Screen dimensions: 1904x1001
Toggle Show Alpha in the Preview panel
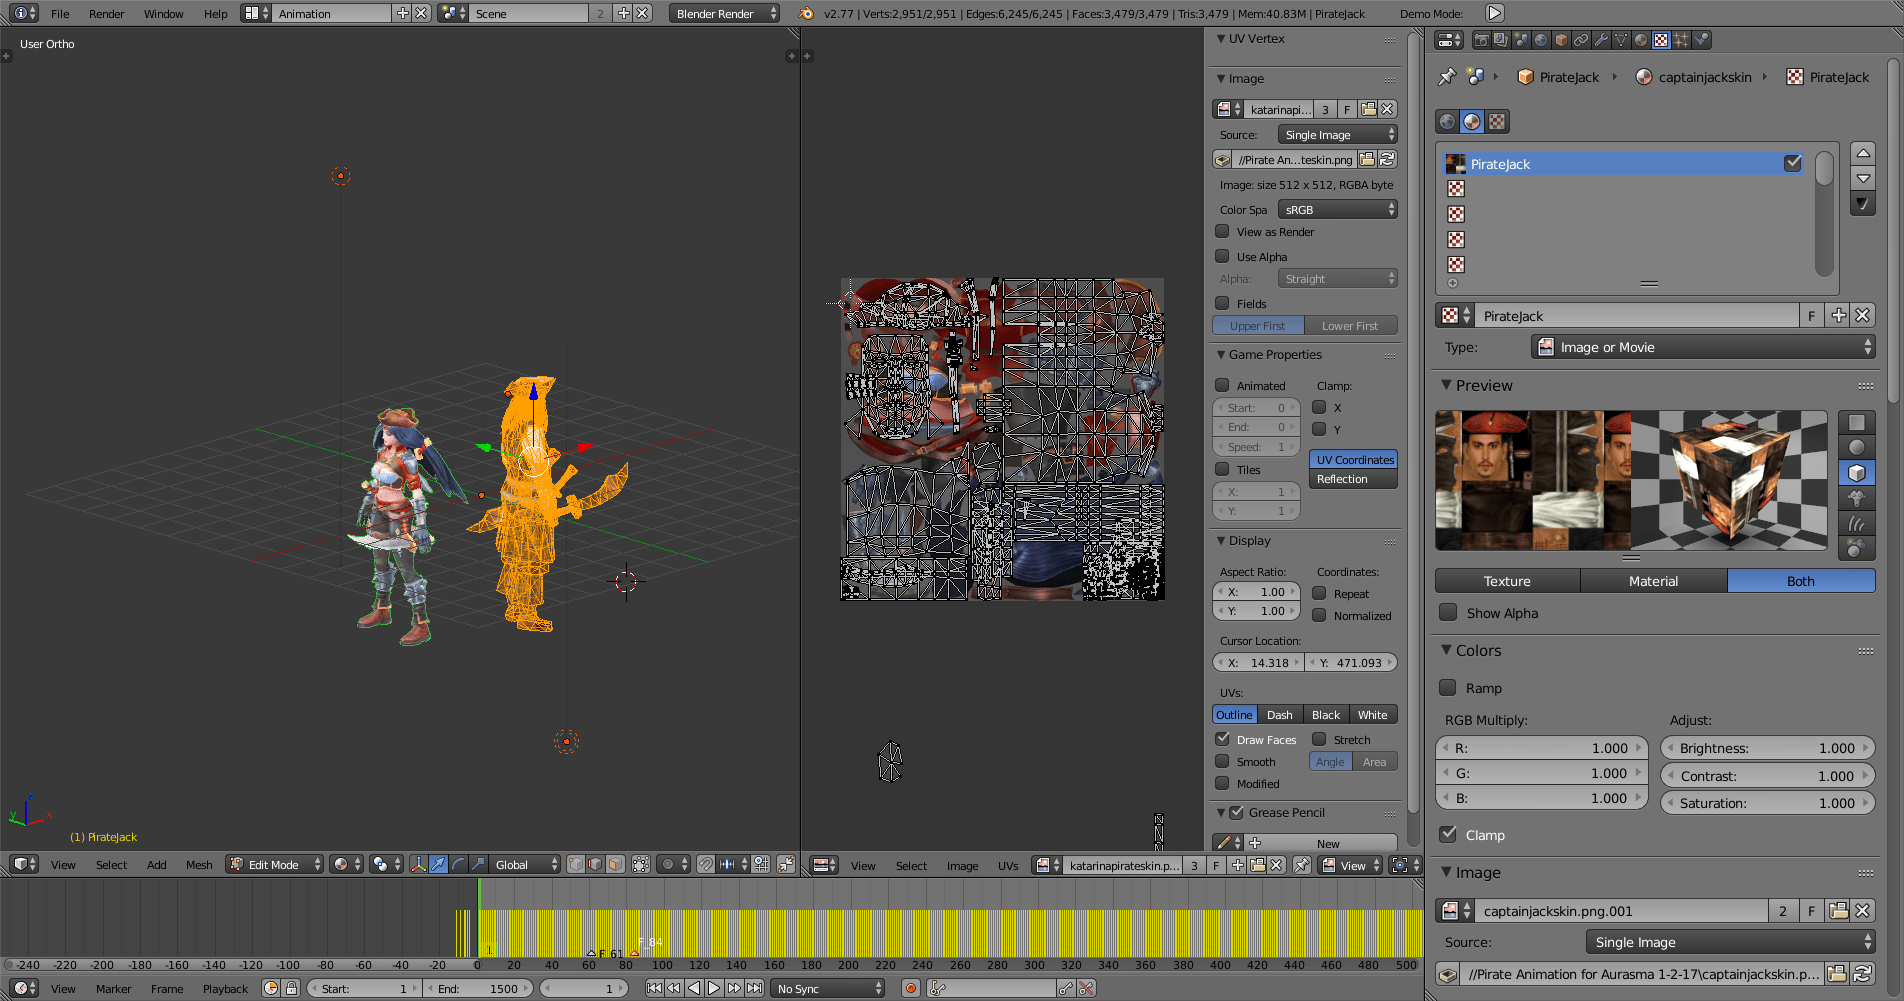tap(1448, 613)
